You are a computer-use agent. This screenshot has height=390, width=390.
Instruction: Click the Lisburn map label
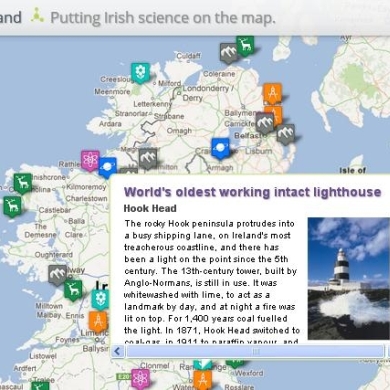259,151
